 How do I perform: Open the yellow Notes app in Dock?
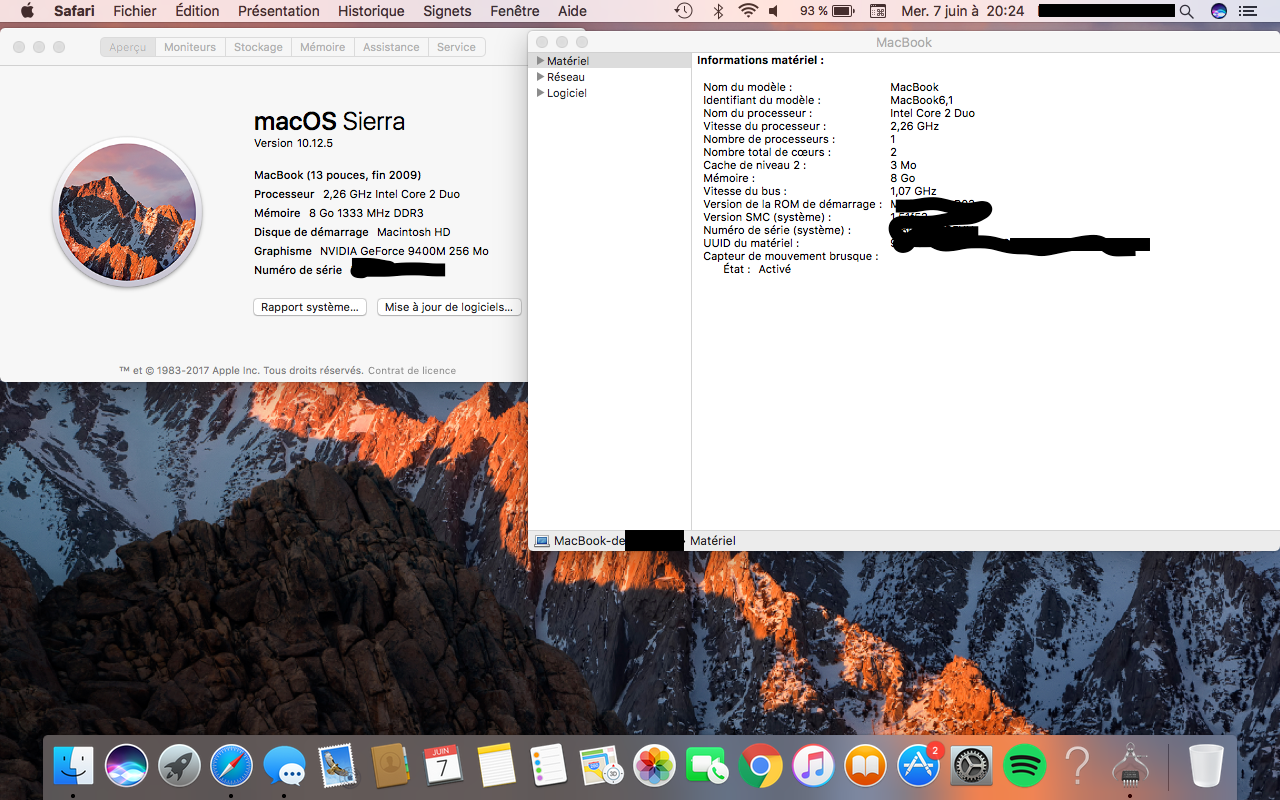click(x=496, y=767)
